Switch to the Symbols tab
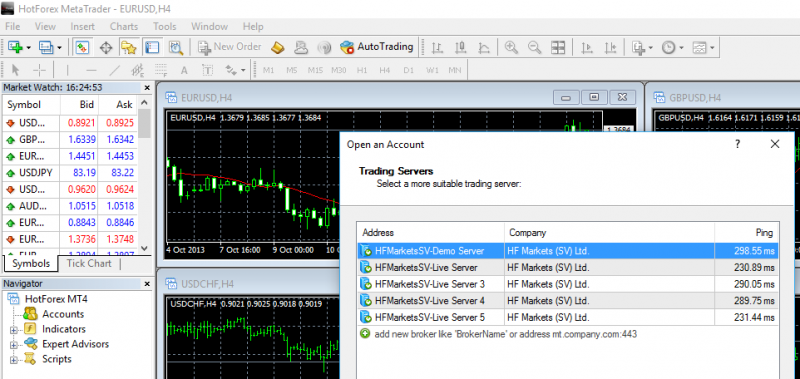This screenshot has width=800, height=379. click(31, 263)
